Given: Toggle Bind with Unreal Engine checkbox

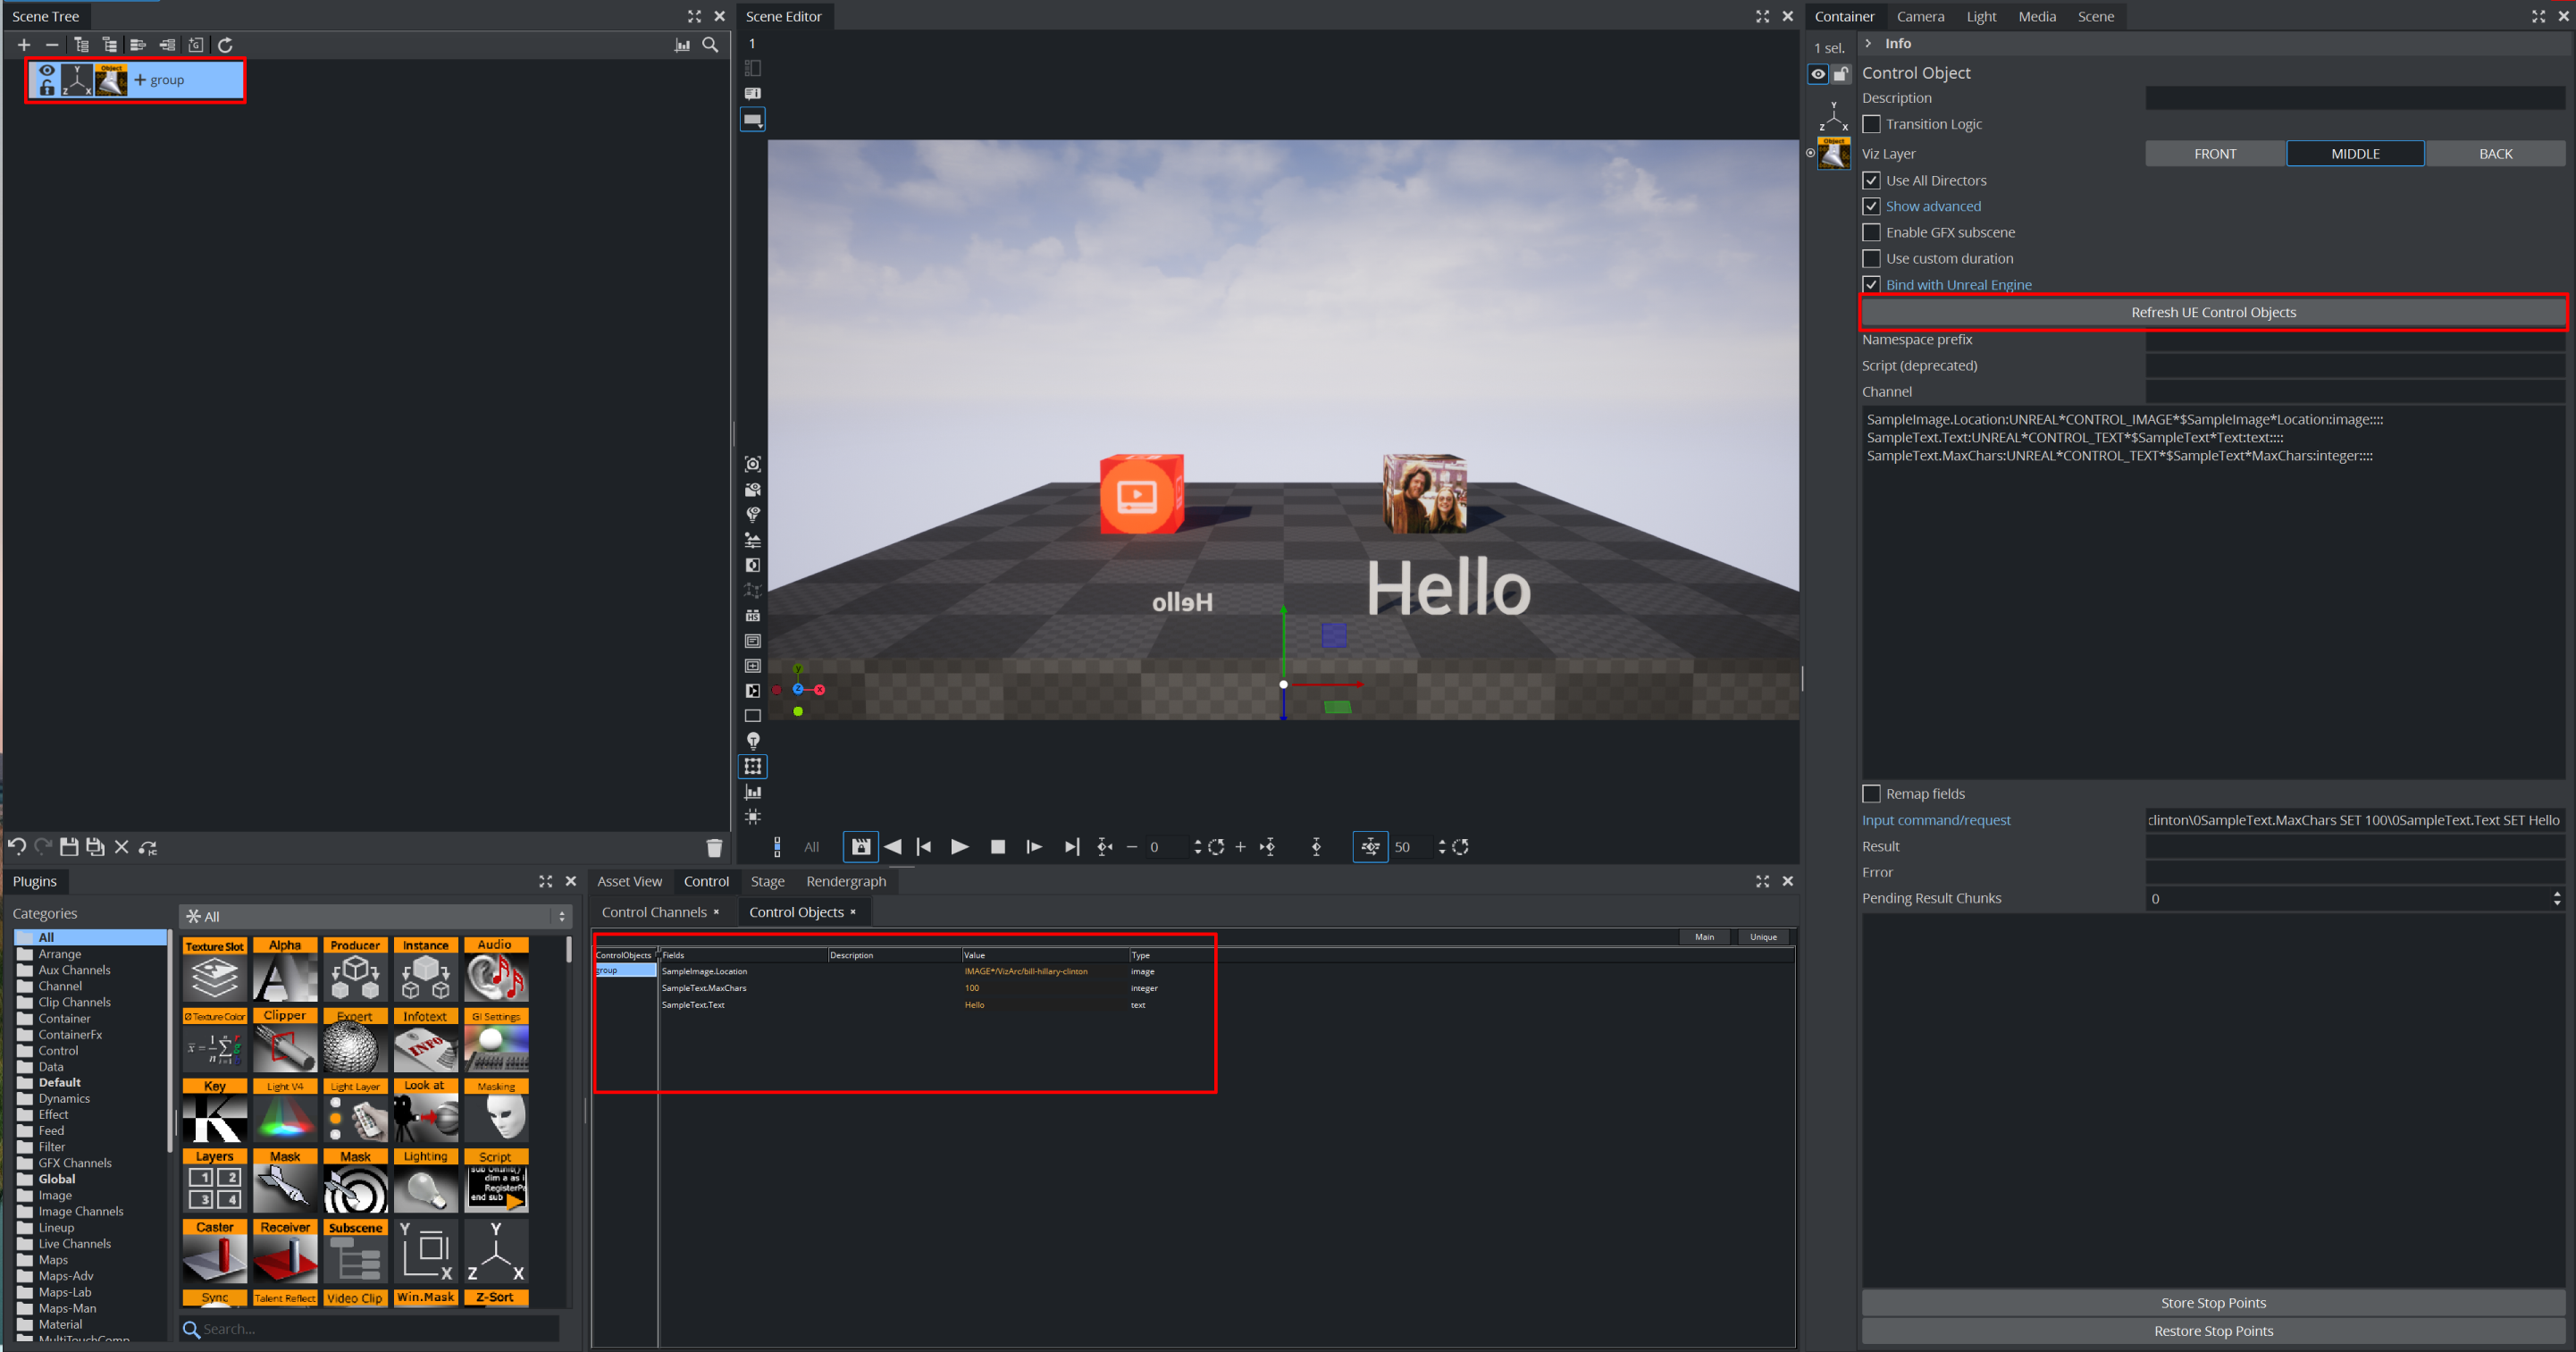Looking at the screenshot, I should (1869, 283).
